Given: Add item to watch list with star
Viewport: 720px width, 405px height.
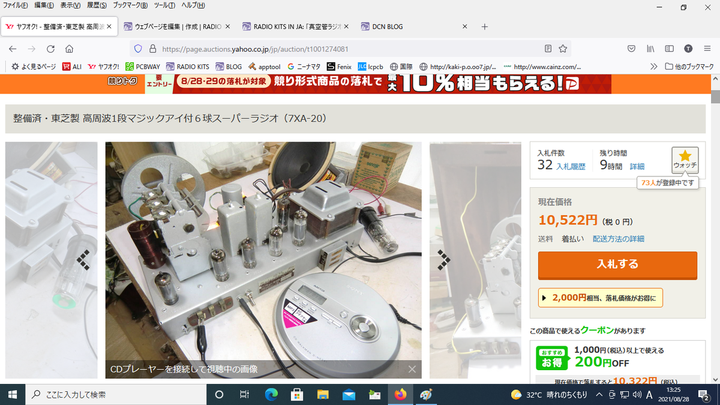Looking at the screenshot, I should coord(684,160).
